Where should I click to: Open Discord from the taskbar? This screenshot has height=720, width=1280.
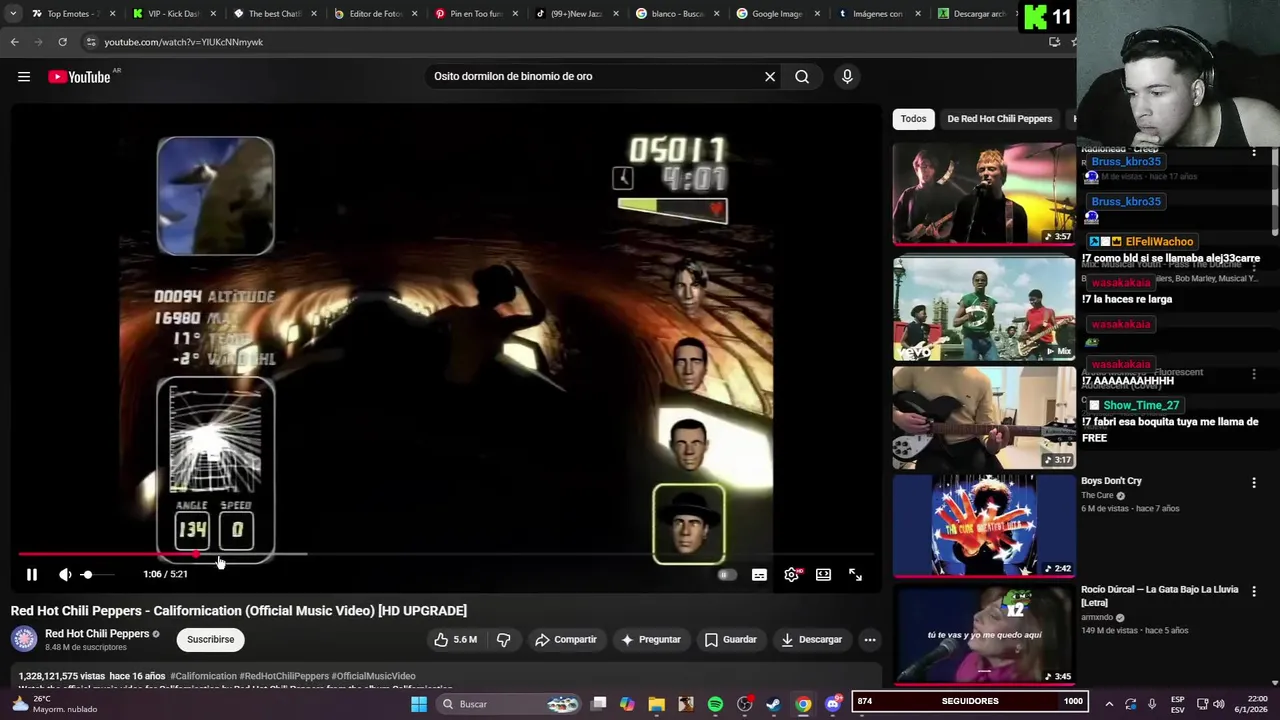pyautogui.click(x=833, y=704)
